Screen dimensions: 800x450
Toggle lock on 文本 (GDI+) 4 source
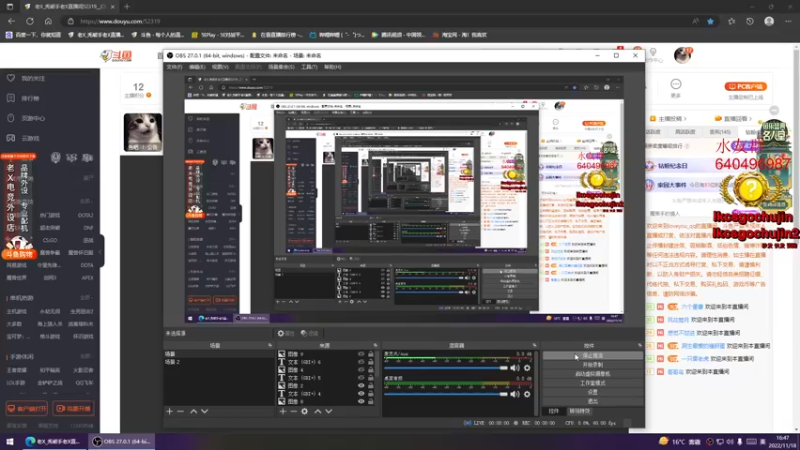pyautogui.click(x=371, y=393)
